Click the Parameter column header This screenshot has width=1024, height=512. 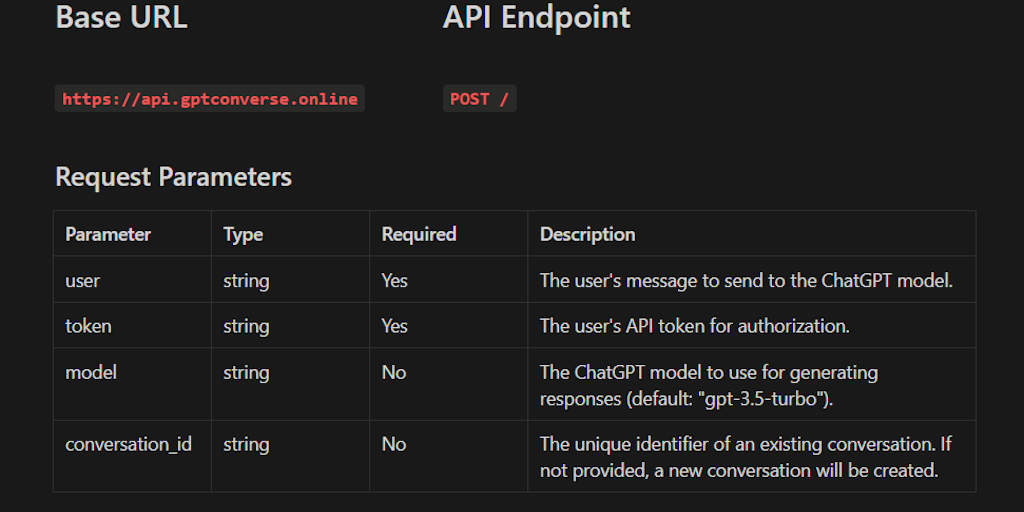click(x=108, y=234)
